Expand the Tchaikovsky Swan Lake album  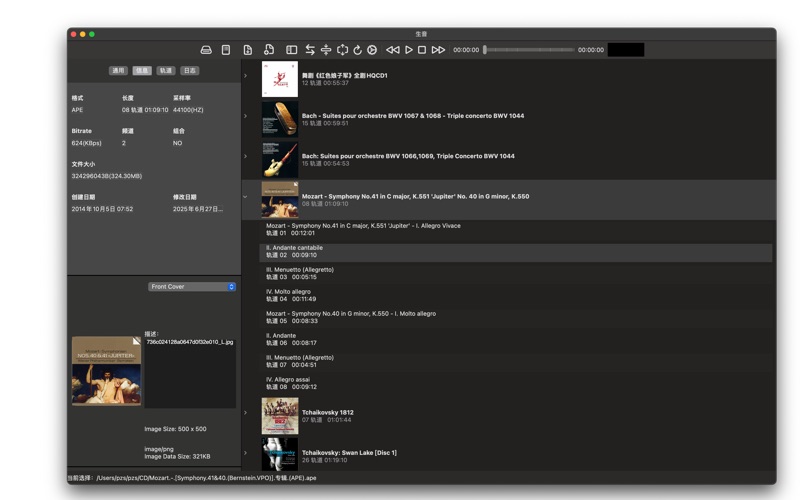coord(245,453)
